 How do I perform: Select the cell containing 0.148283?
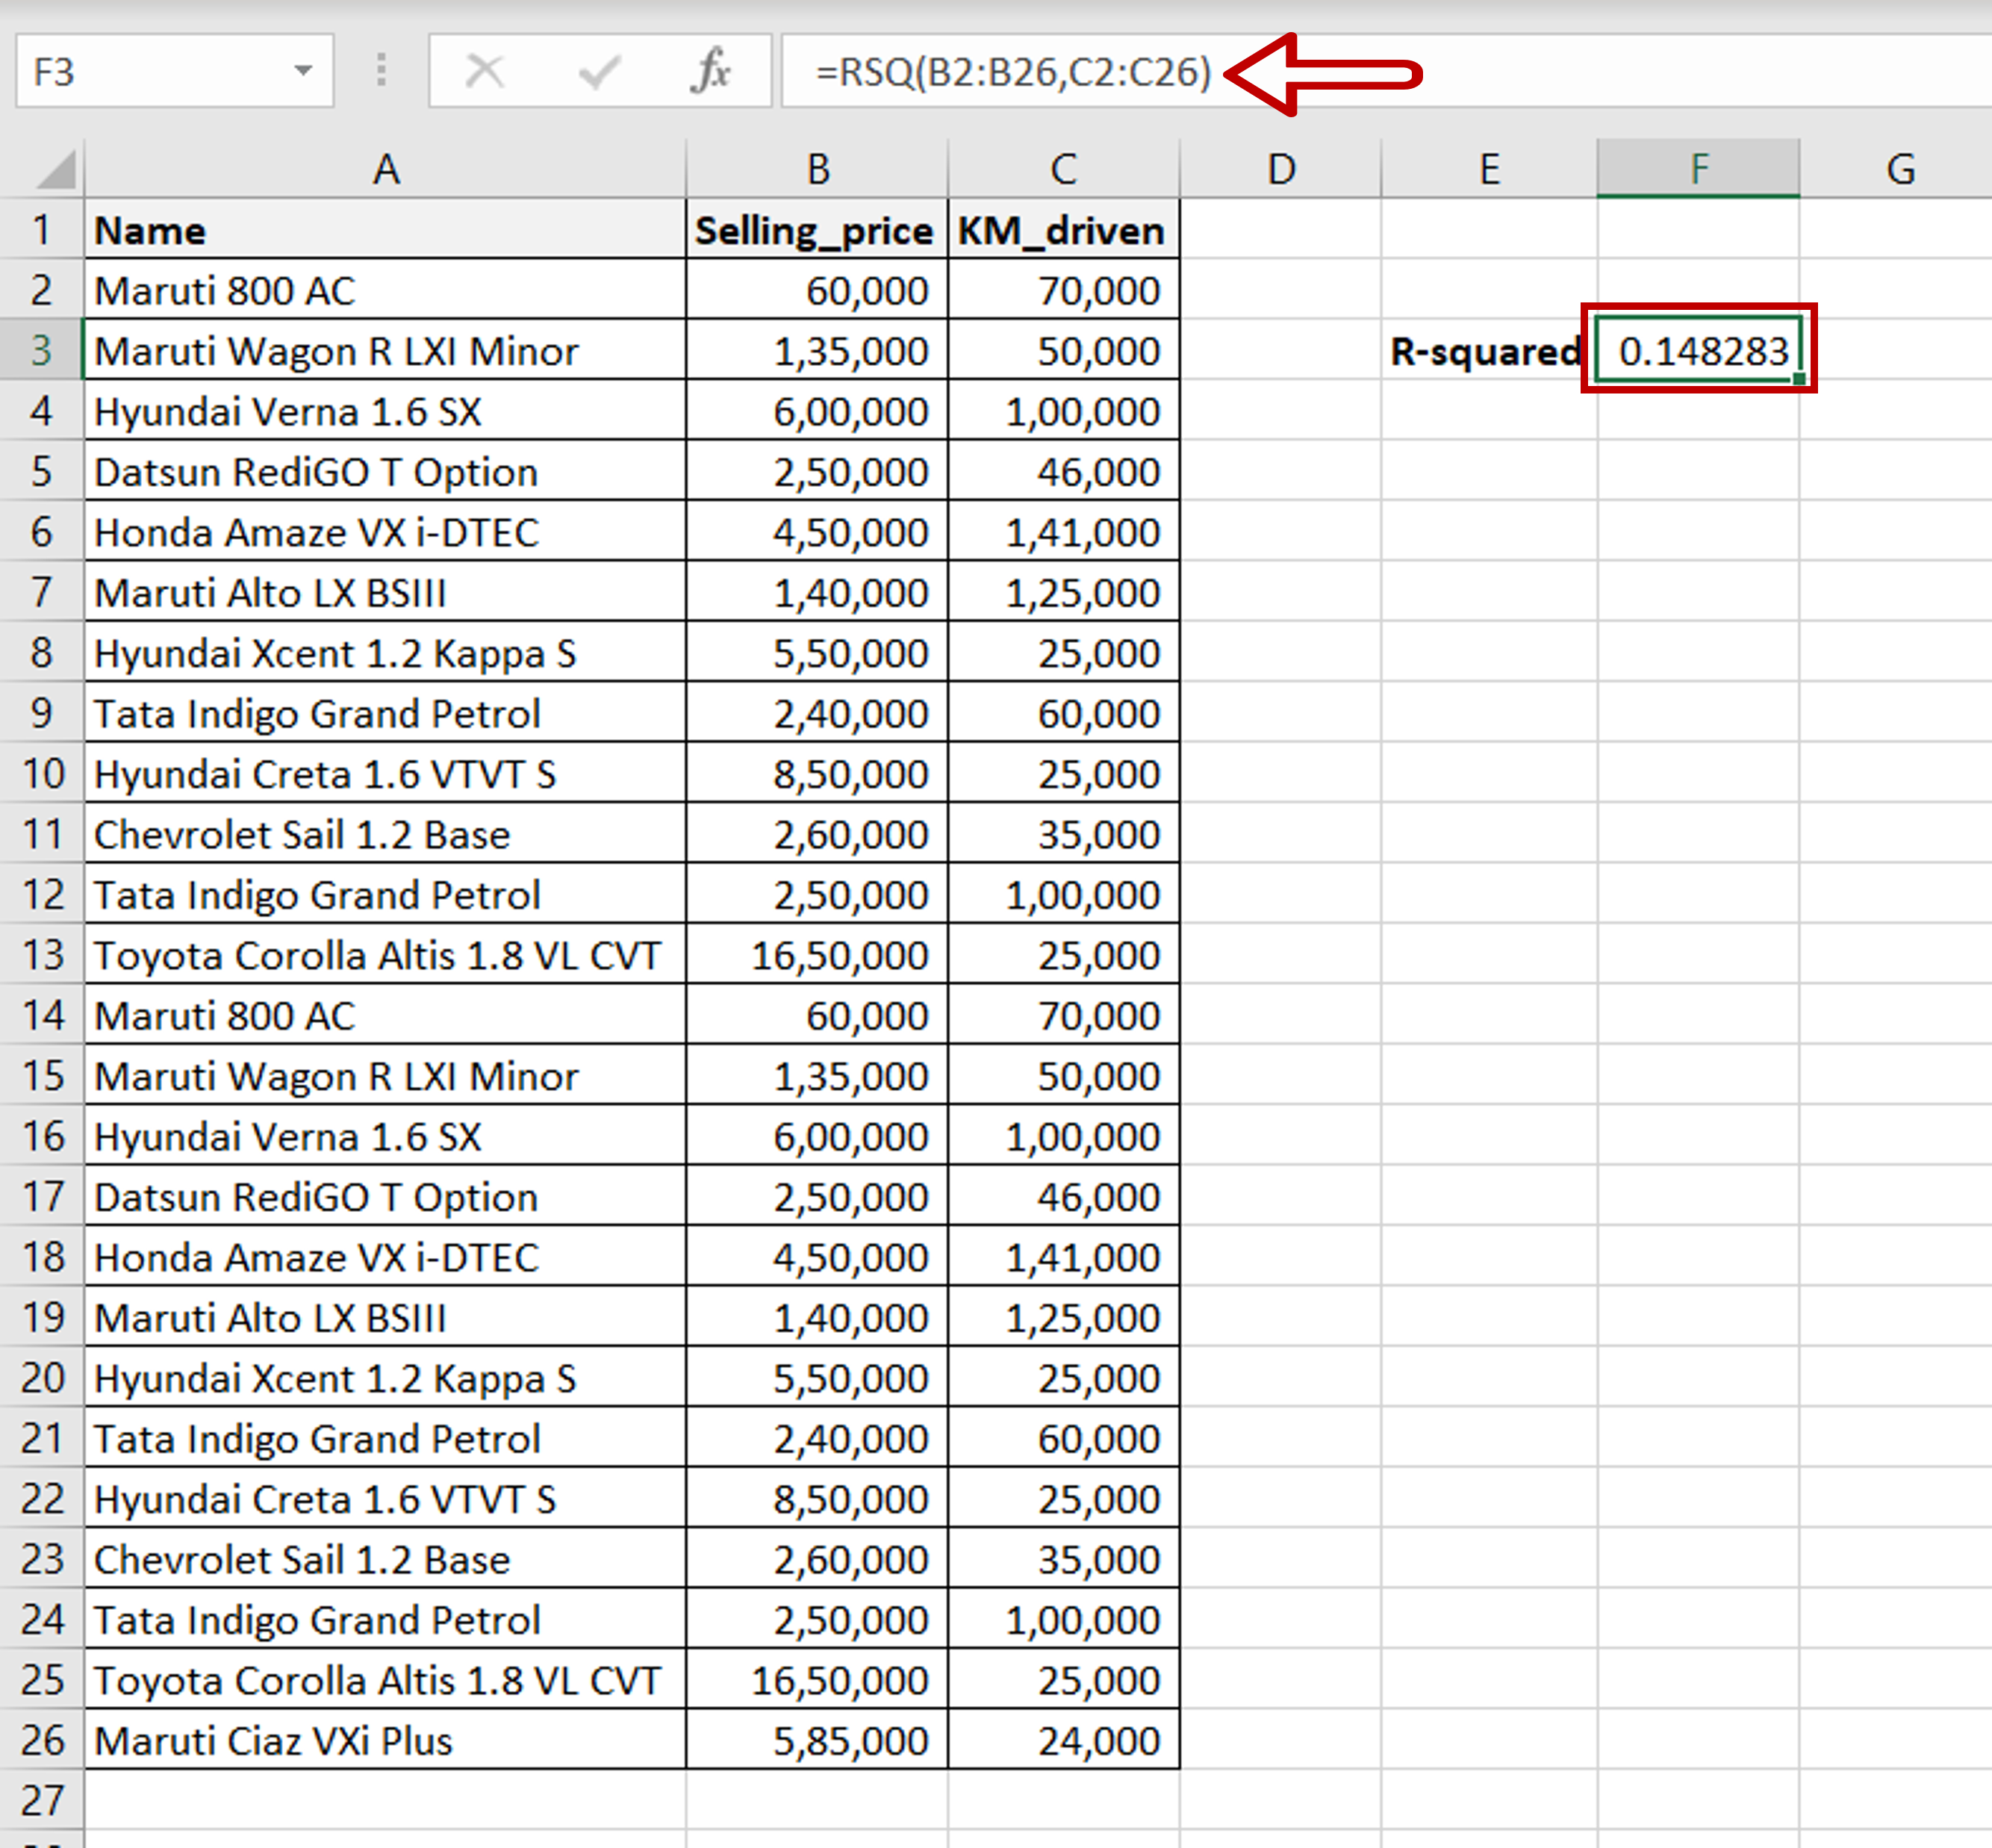(x=1700, y=351)
